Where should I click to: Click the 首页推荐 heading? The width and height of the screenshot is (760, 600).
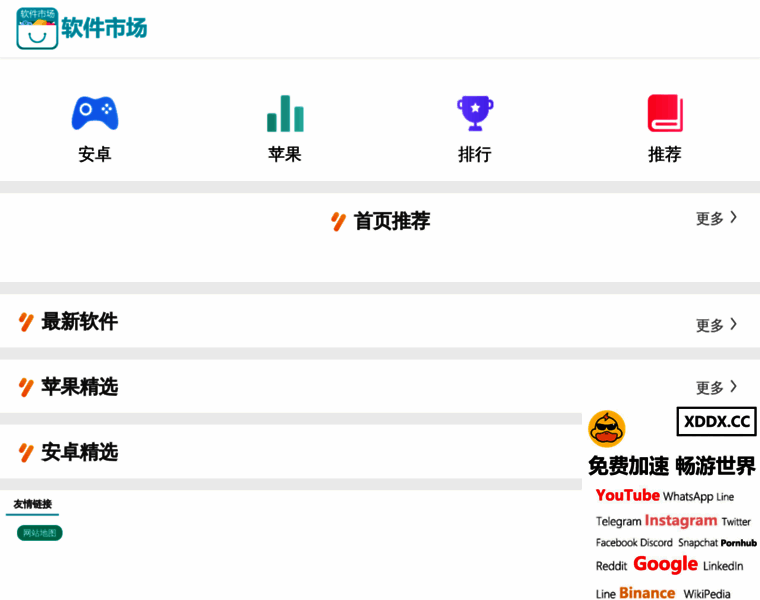coord(392,221)
